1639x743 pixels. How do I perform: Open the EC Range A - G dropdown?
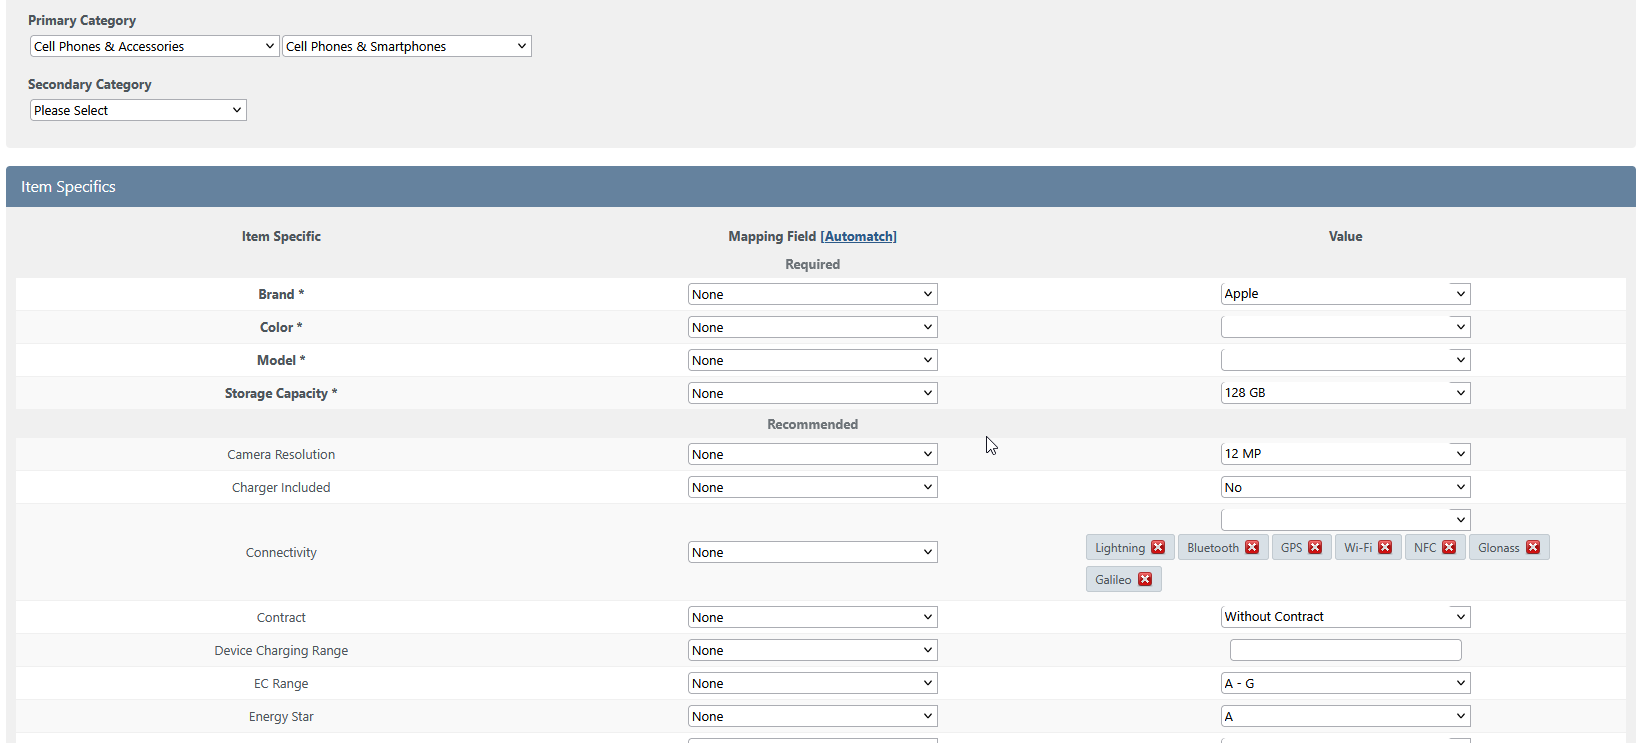pos(1345,683)
